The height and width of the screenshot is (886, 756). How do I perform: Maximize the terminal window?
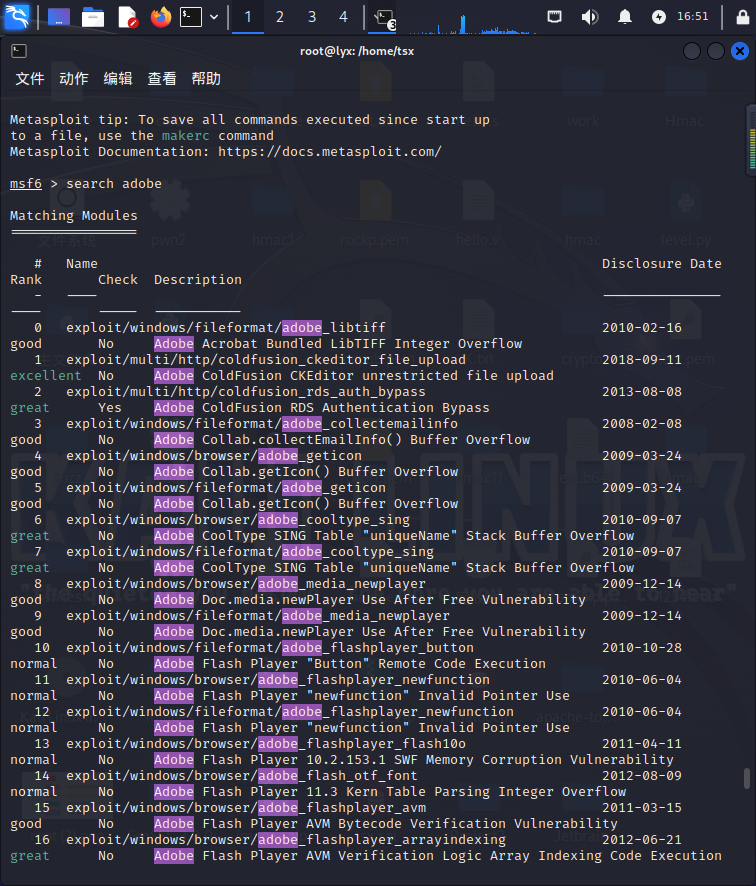click(716, 51)
